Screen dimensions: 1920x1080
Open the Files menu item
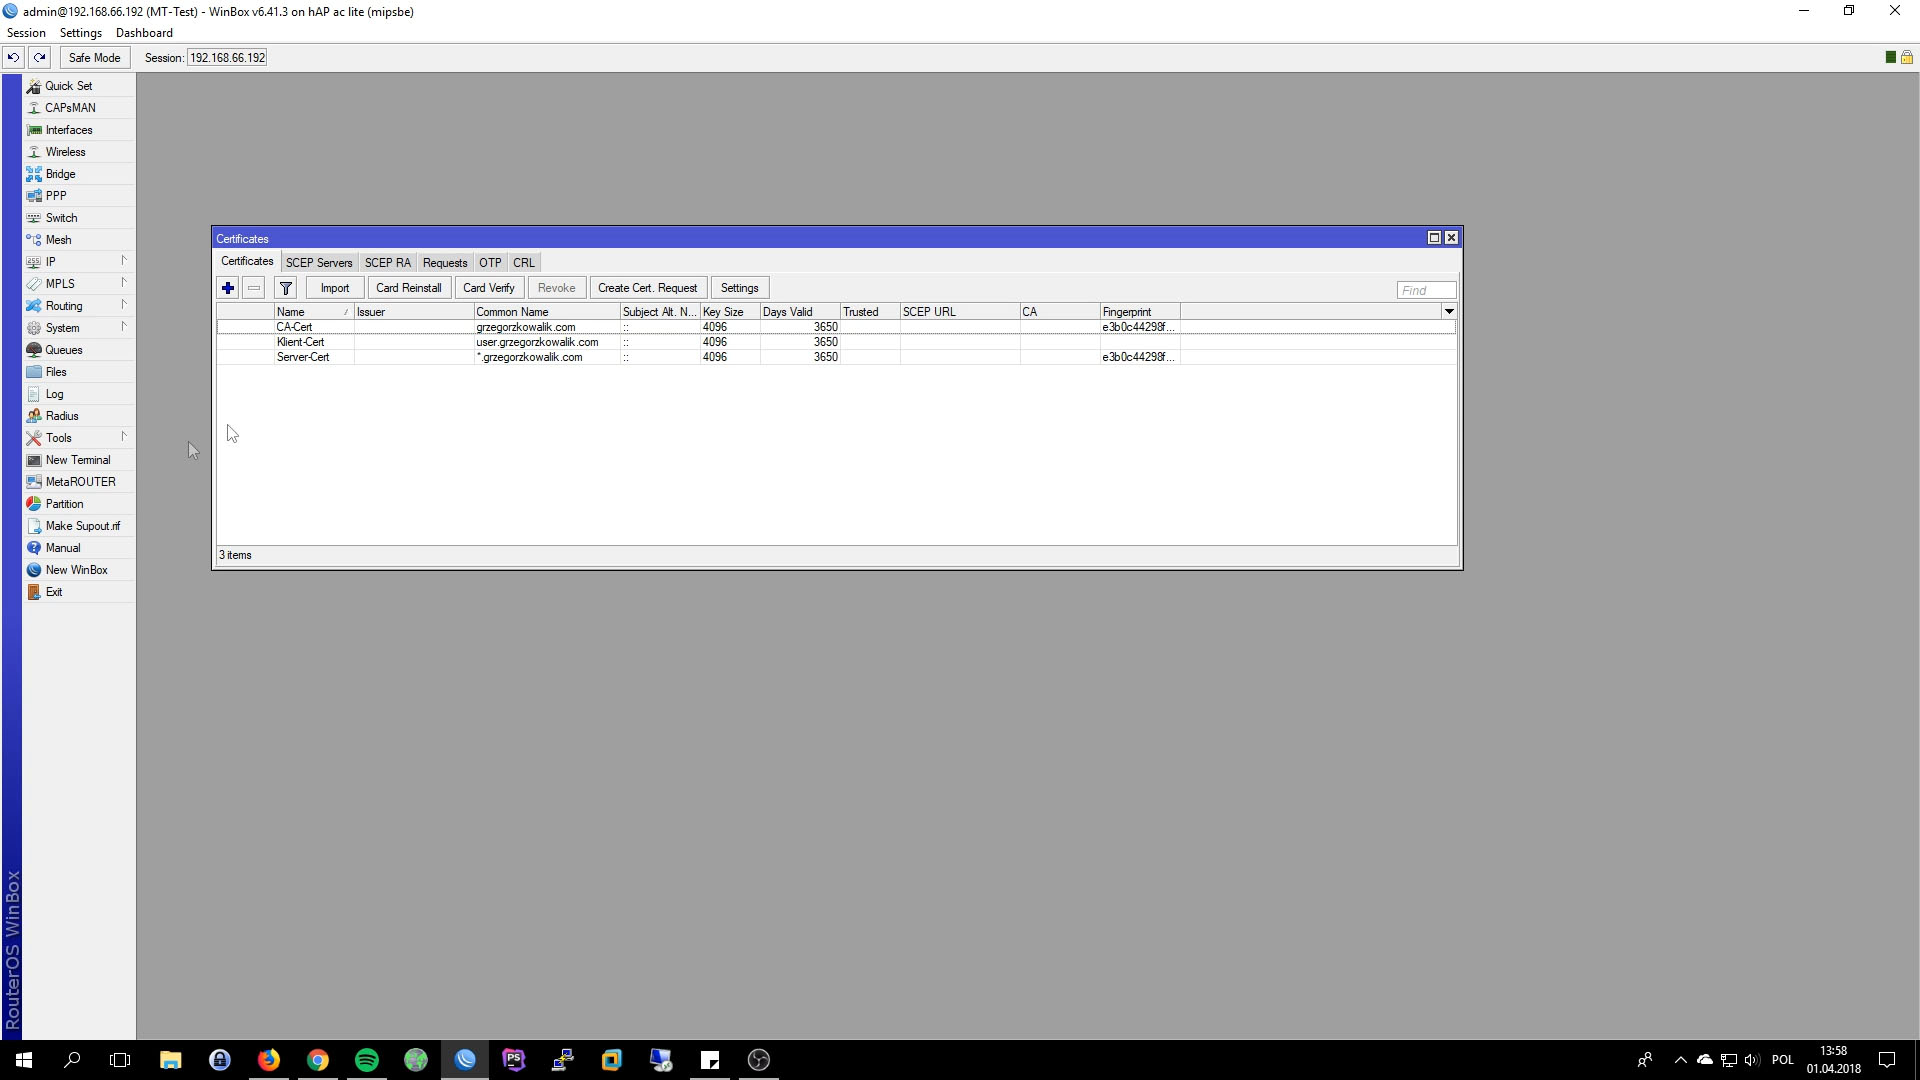(x=78, y=372)
